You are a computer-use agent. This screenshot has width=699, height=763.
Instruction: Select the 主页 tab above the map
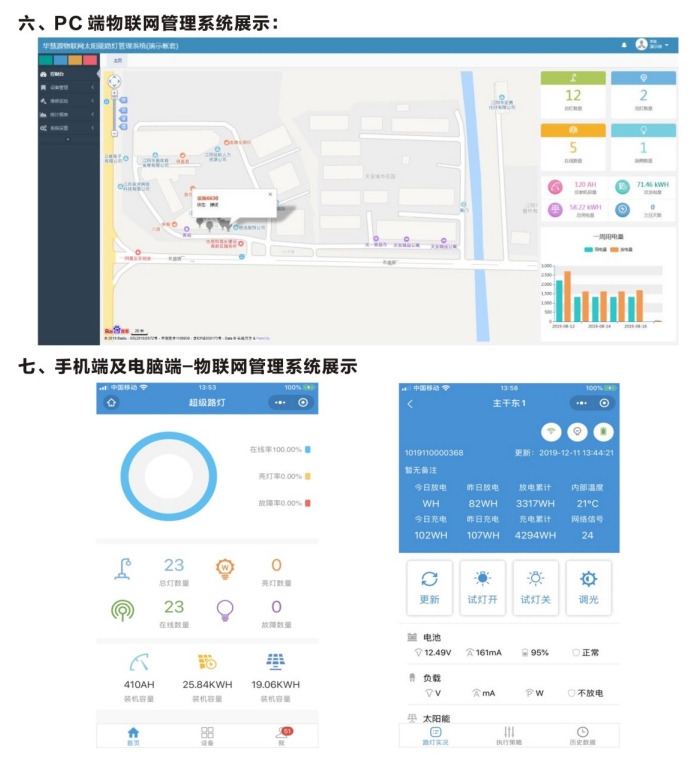pyautogui.click(x=118, y=60)
